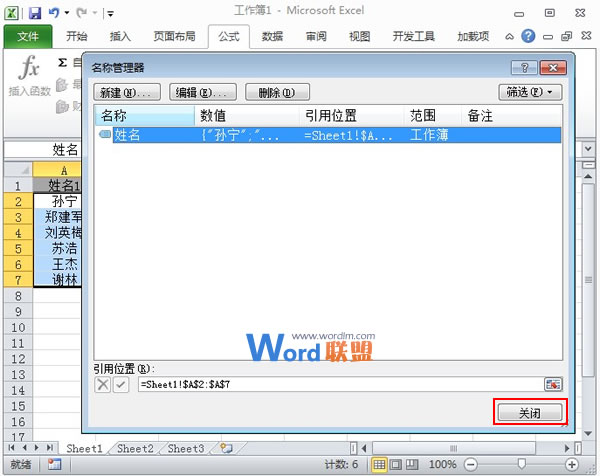600x476 pixels.
Task: Click the 关闭 button in Name Manager
Action: tap(531, 413)
